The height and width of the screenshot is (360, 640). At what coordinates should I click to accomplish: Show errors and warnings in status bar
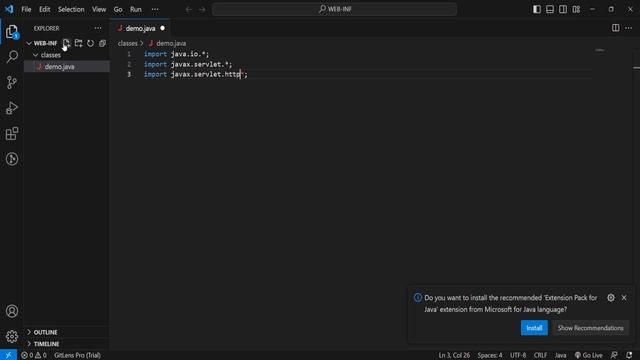[x=34, y=355]
